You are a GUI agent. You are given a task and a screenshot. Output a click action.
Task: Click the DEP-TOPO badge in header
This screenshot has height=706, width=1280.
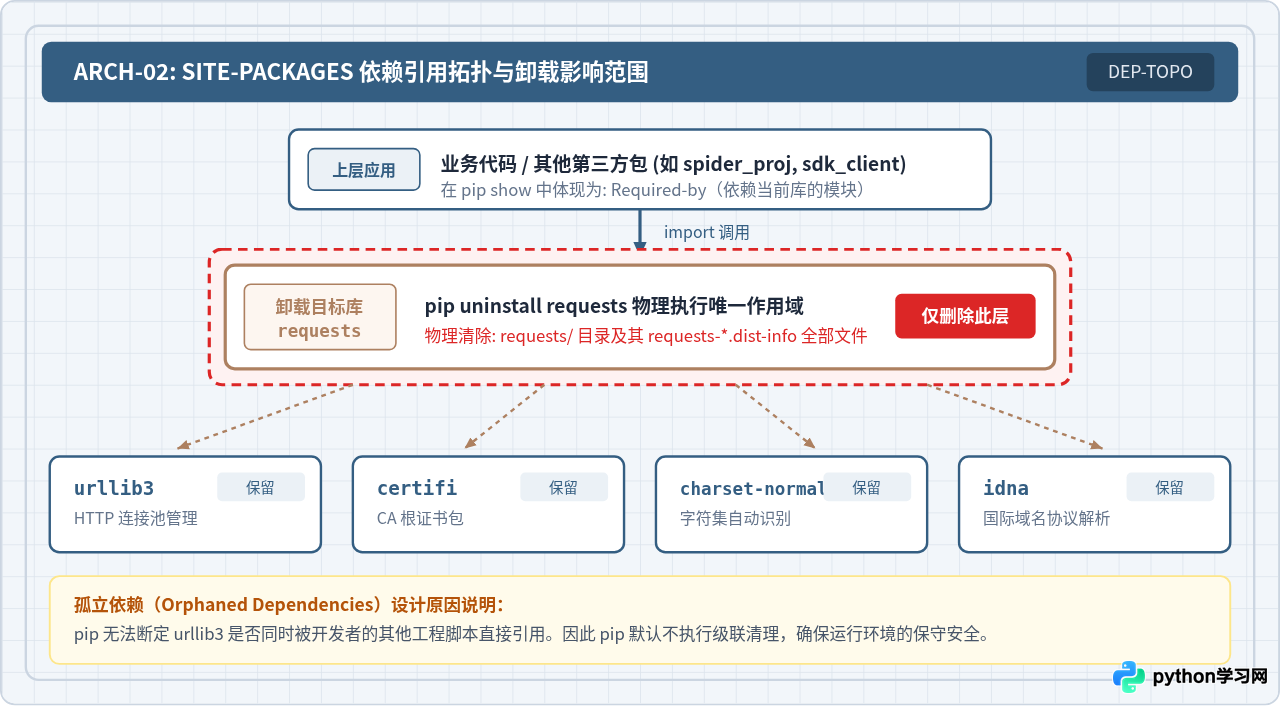(x=1150, y=72)
